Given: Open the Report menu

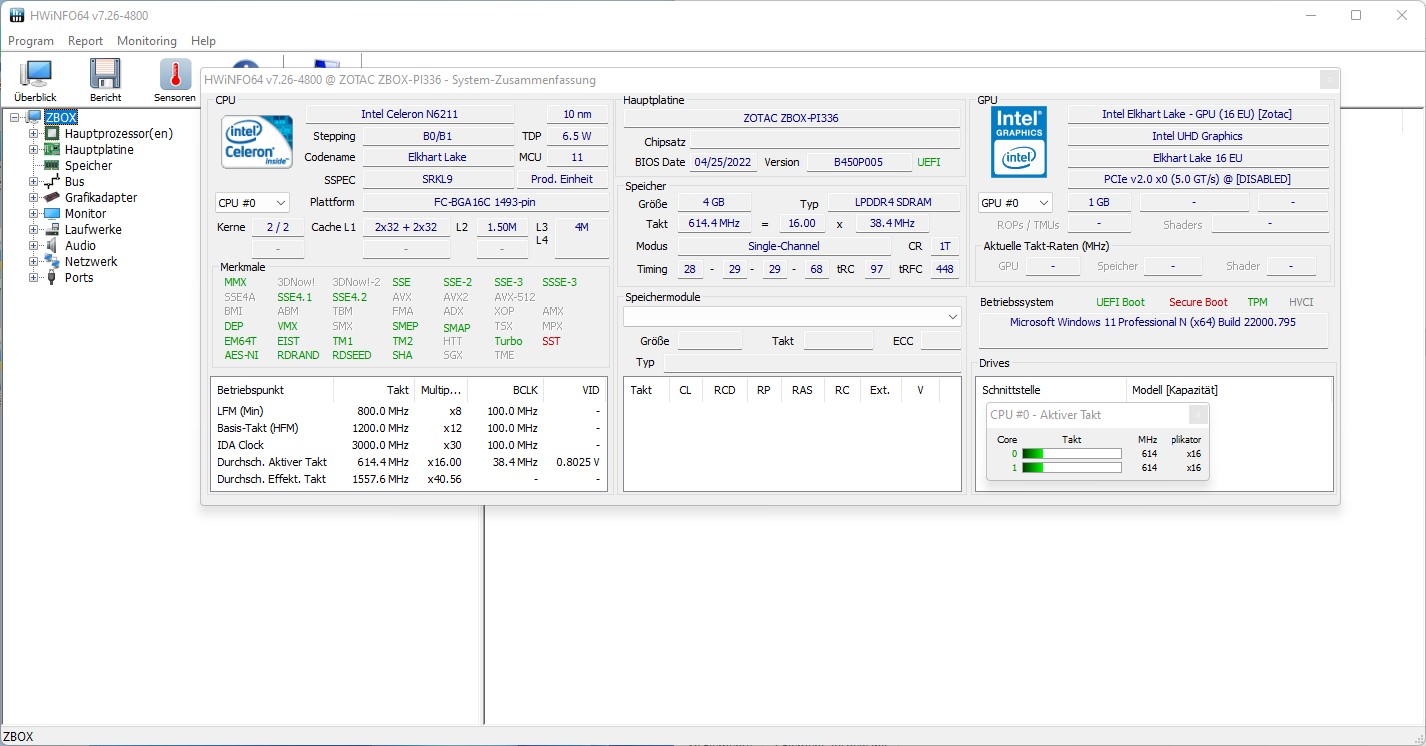Looking at the screenshot, I should tap(85, 41).
